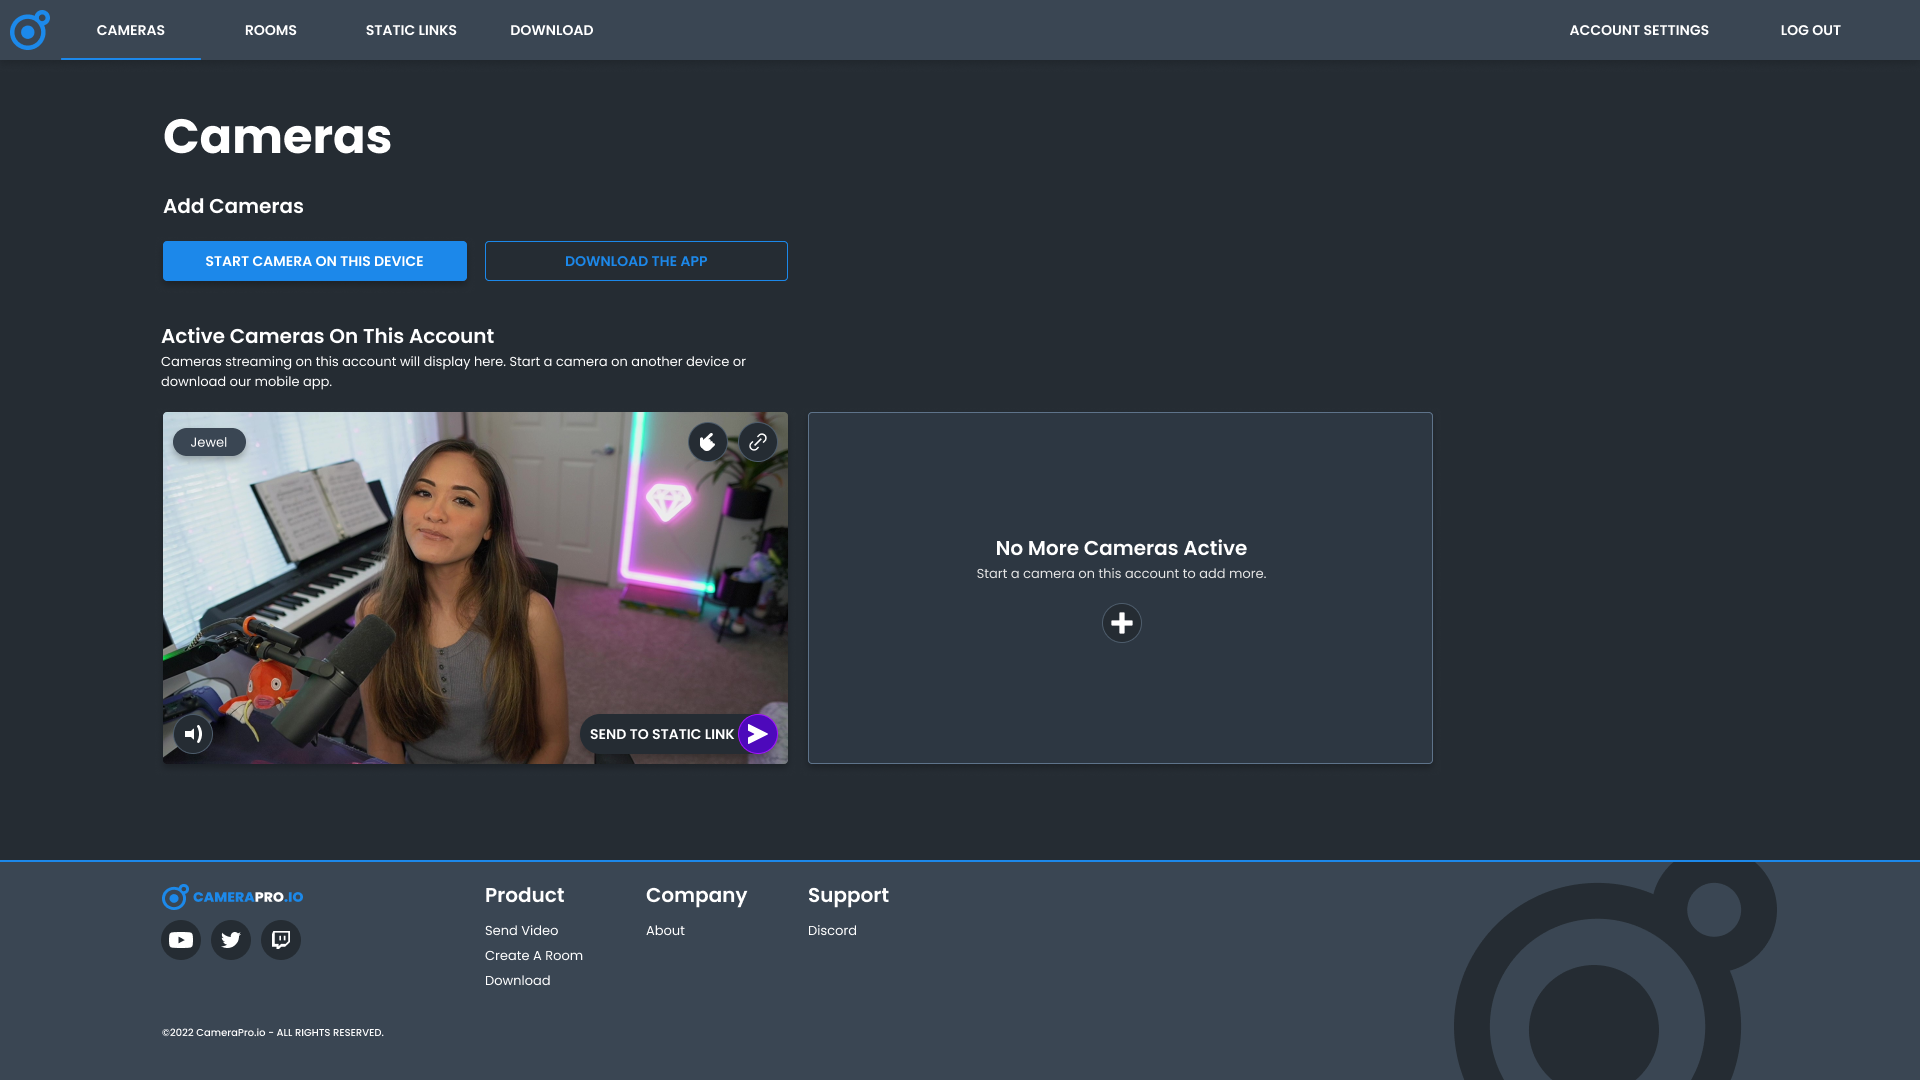Screen dimensions: 1920x1080
Task: Open the Discord support link
Action: pos(832,930)
